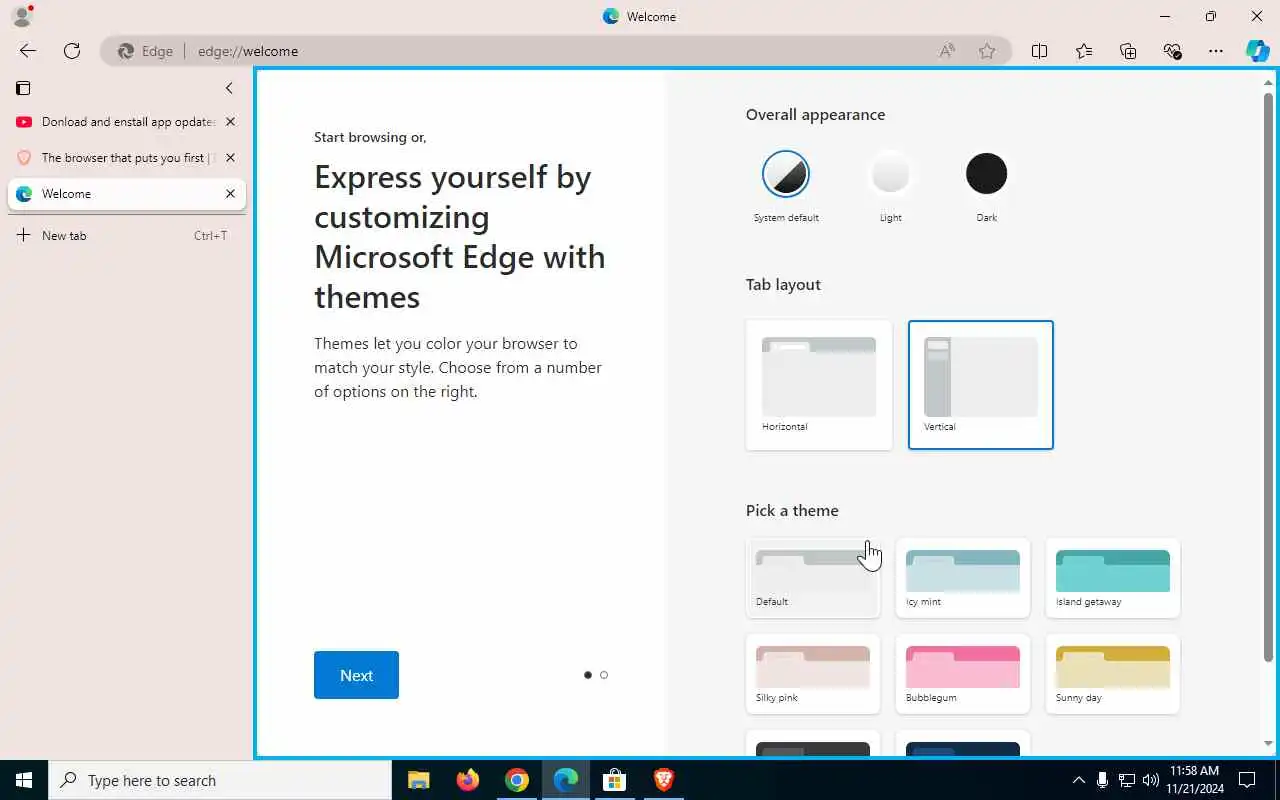This screenshot has height=800, width=1280.
Task: Open a New tab
Action: [x=126, y=236]
